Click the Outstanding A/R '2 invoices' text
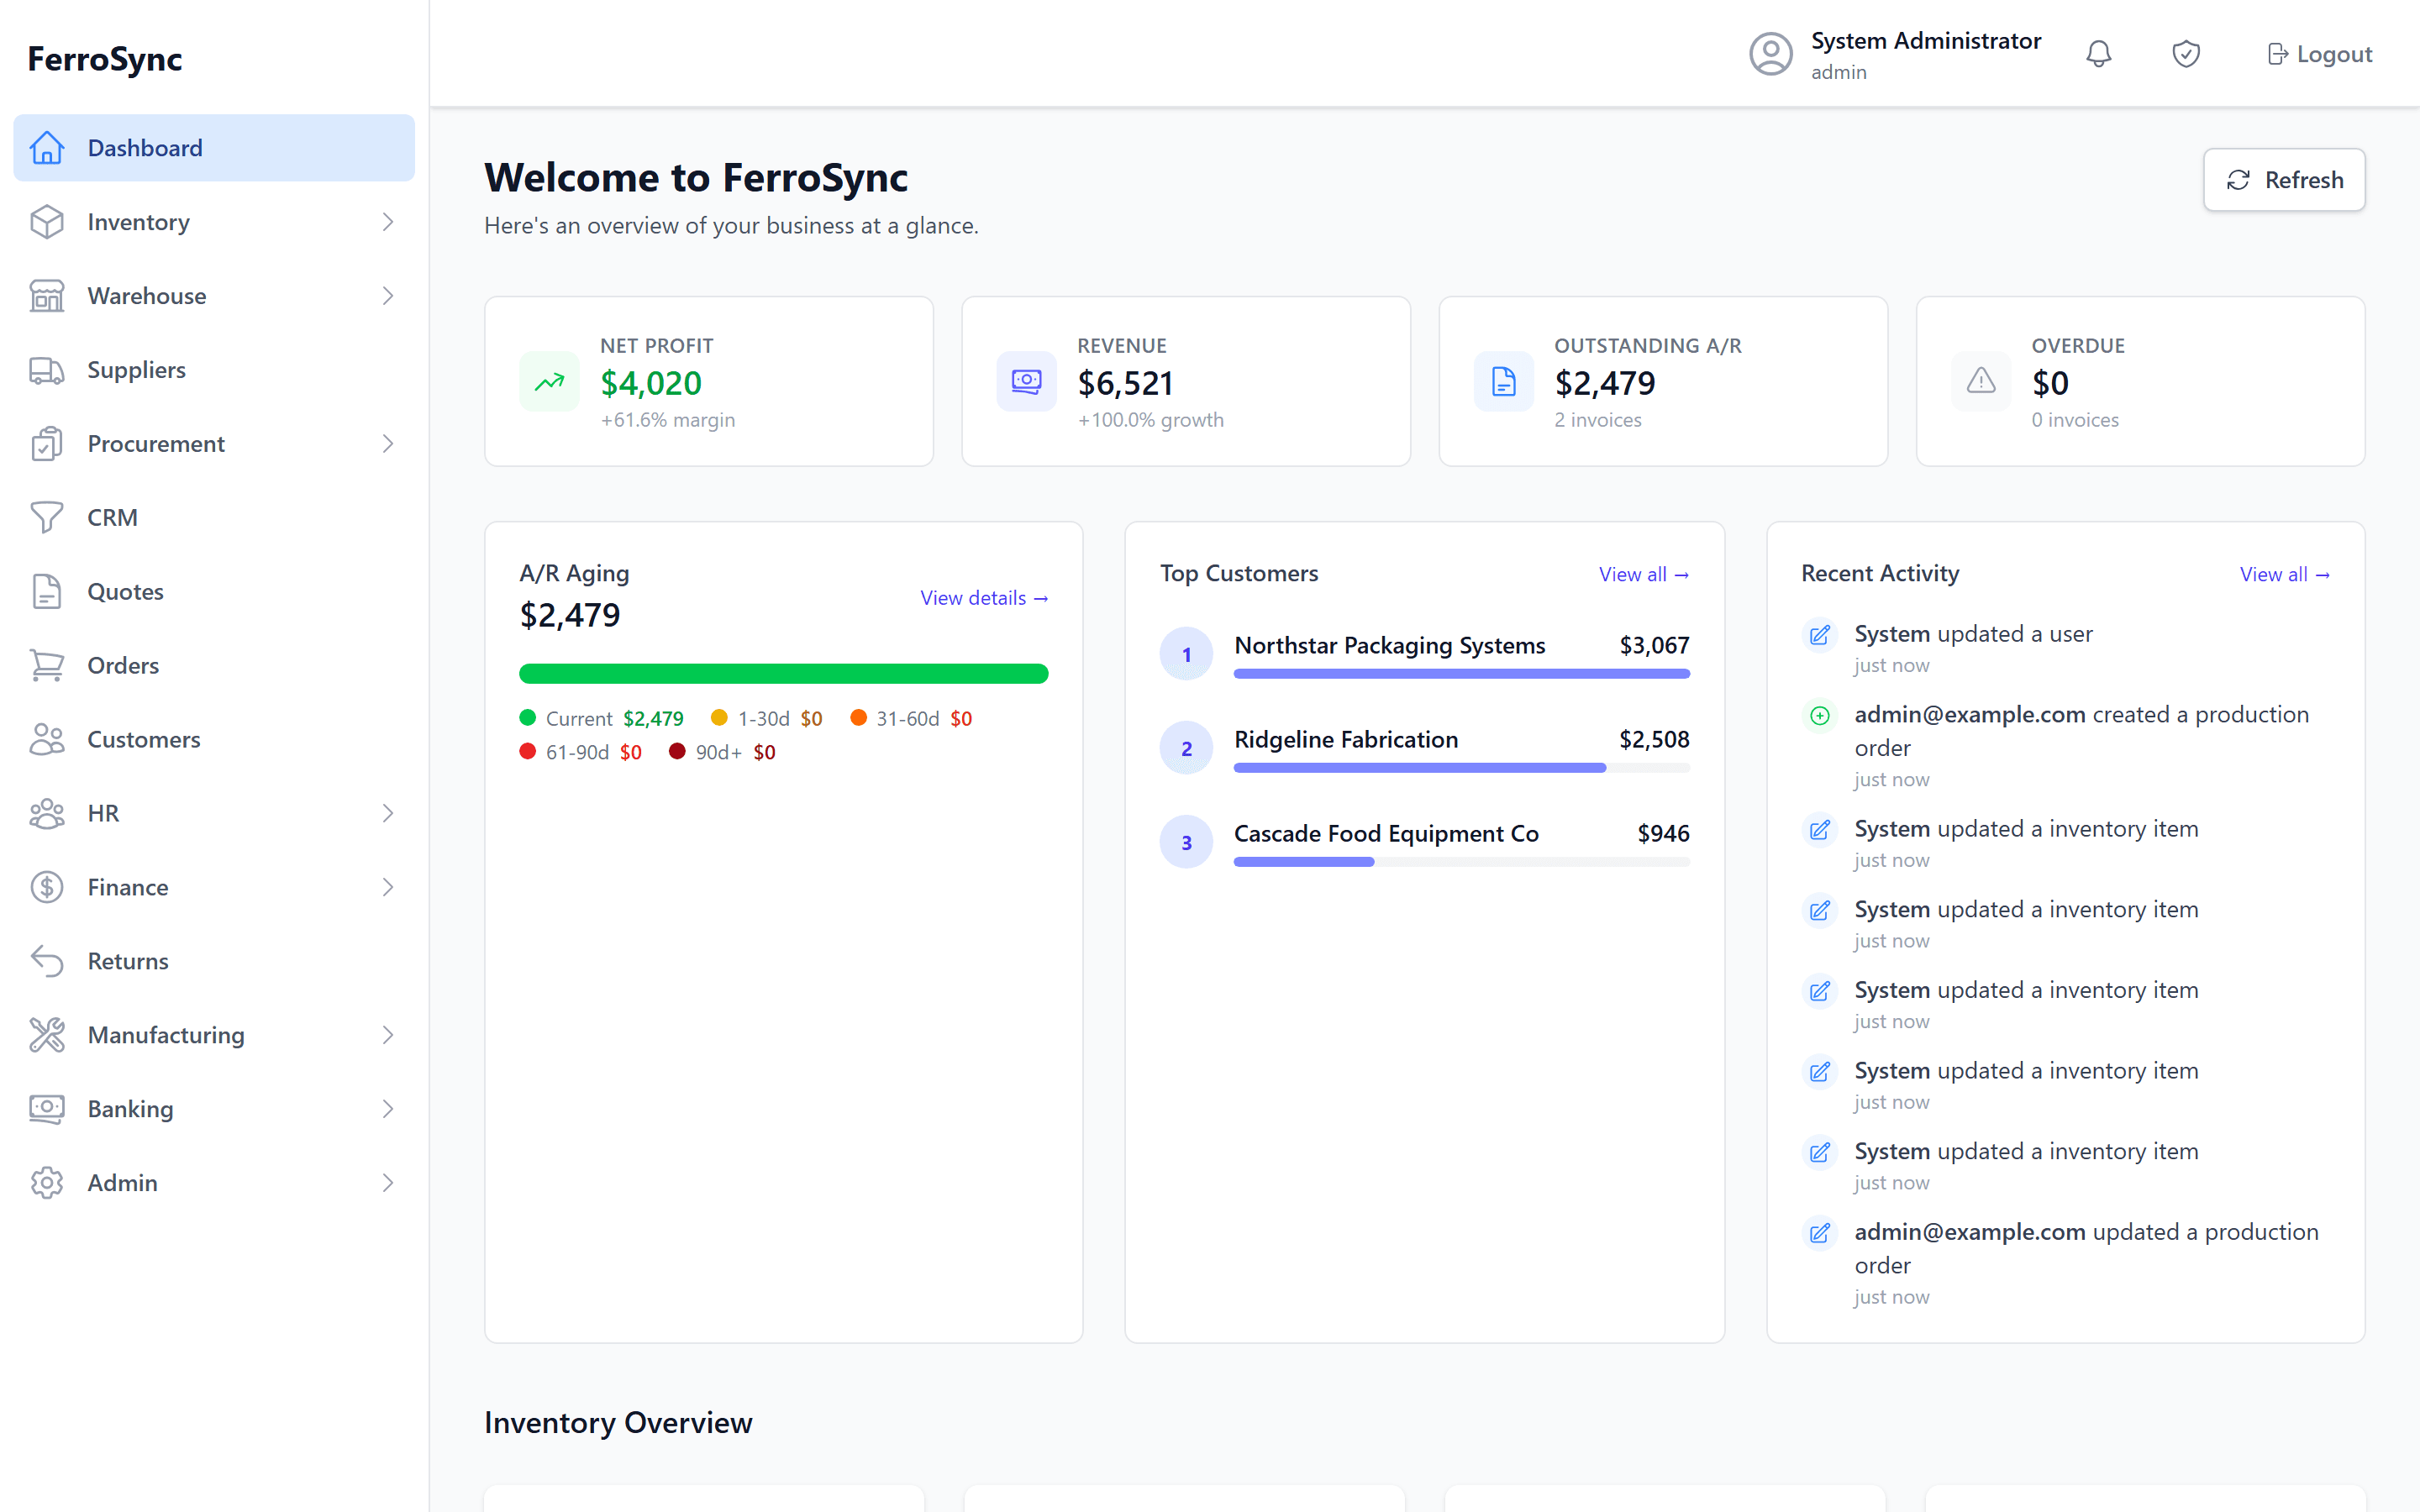Image resolution: width=2420 pixels, height=1512 pixels. click(1598, 420)
